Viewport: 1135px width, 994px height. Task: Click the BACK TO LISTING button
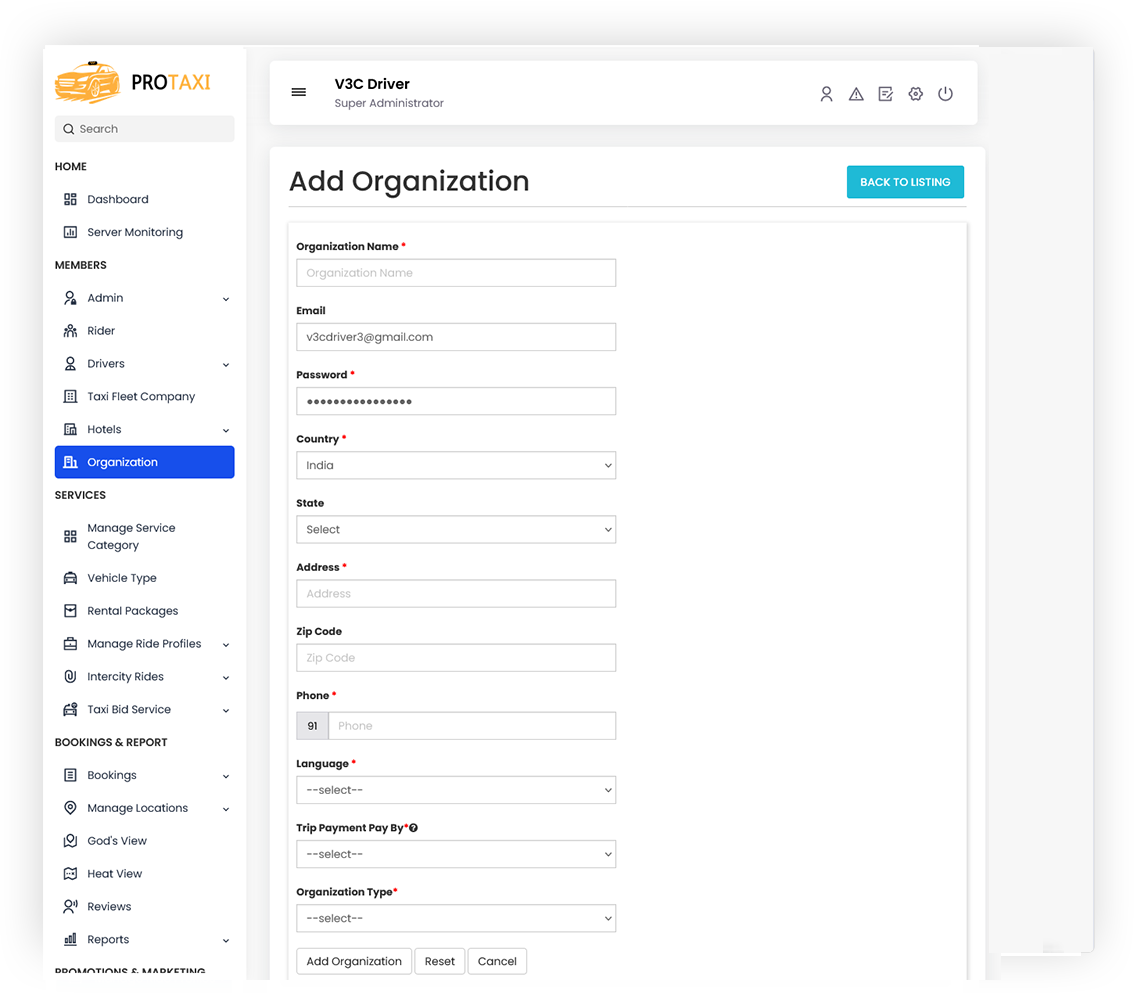click(x=905, y=182)
